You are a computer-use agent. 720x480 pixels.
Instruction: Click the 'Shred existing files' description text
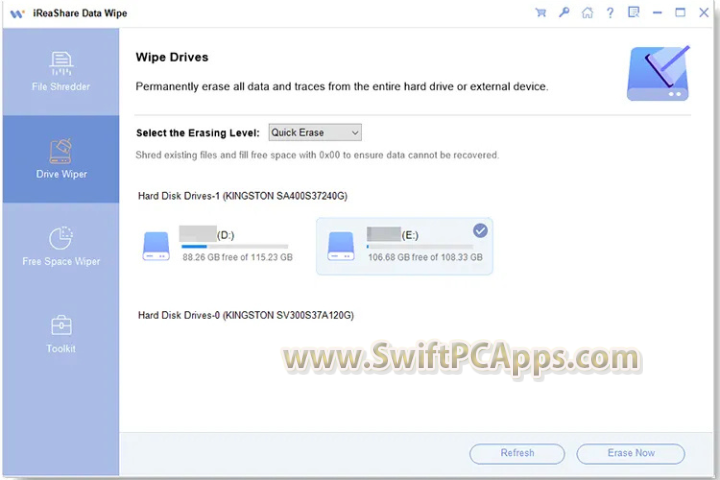[x=317, y=155]
